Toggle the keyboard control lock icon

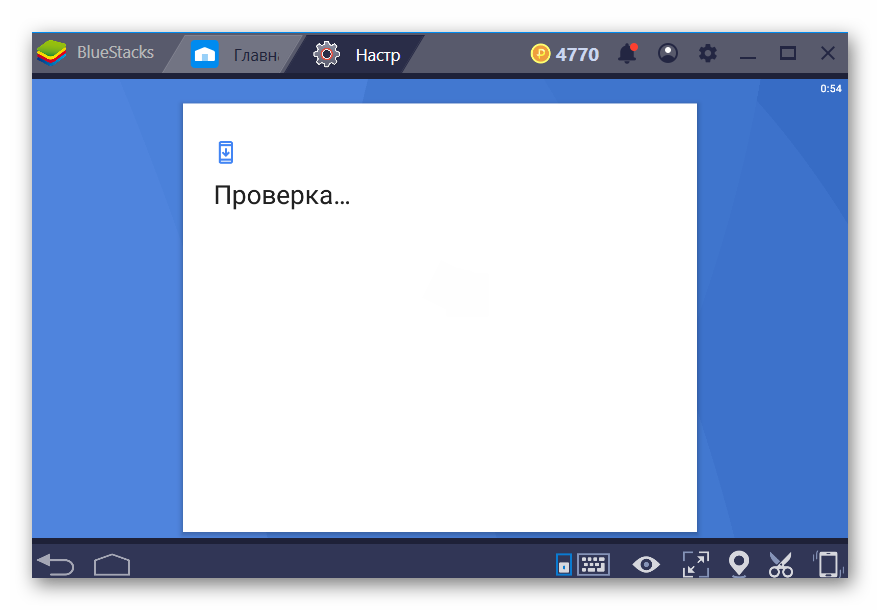tap(563, 565)
